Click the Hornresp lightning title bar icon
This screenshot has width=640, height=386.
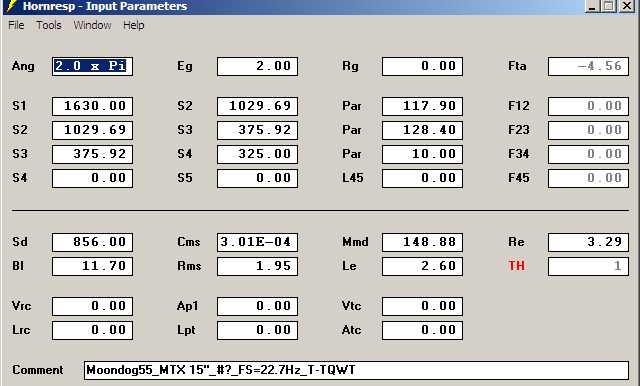[x=12, y=6]
